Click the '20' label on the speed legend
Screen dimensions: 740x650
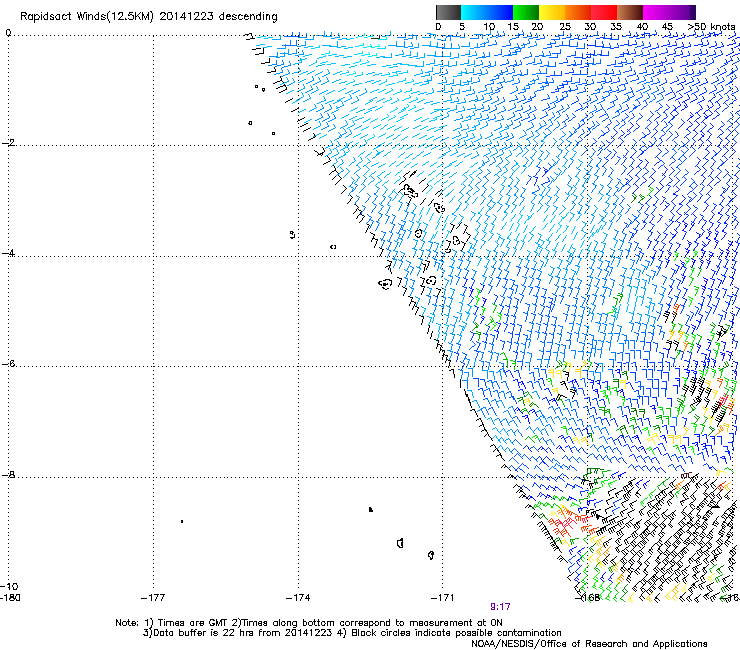click(x=537, y=27)
